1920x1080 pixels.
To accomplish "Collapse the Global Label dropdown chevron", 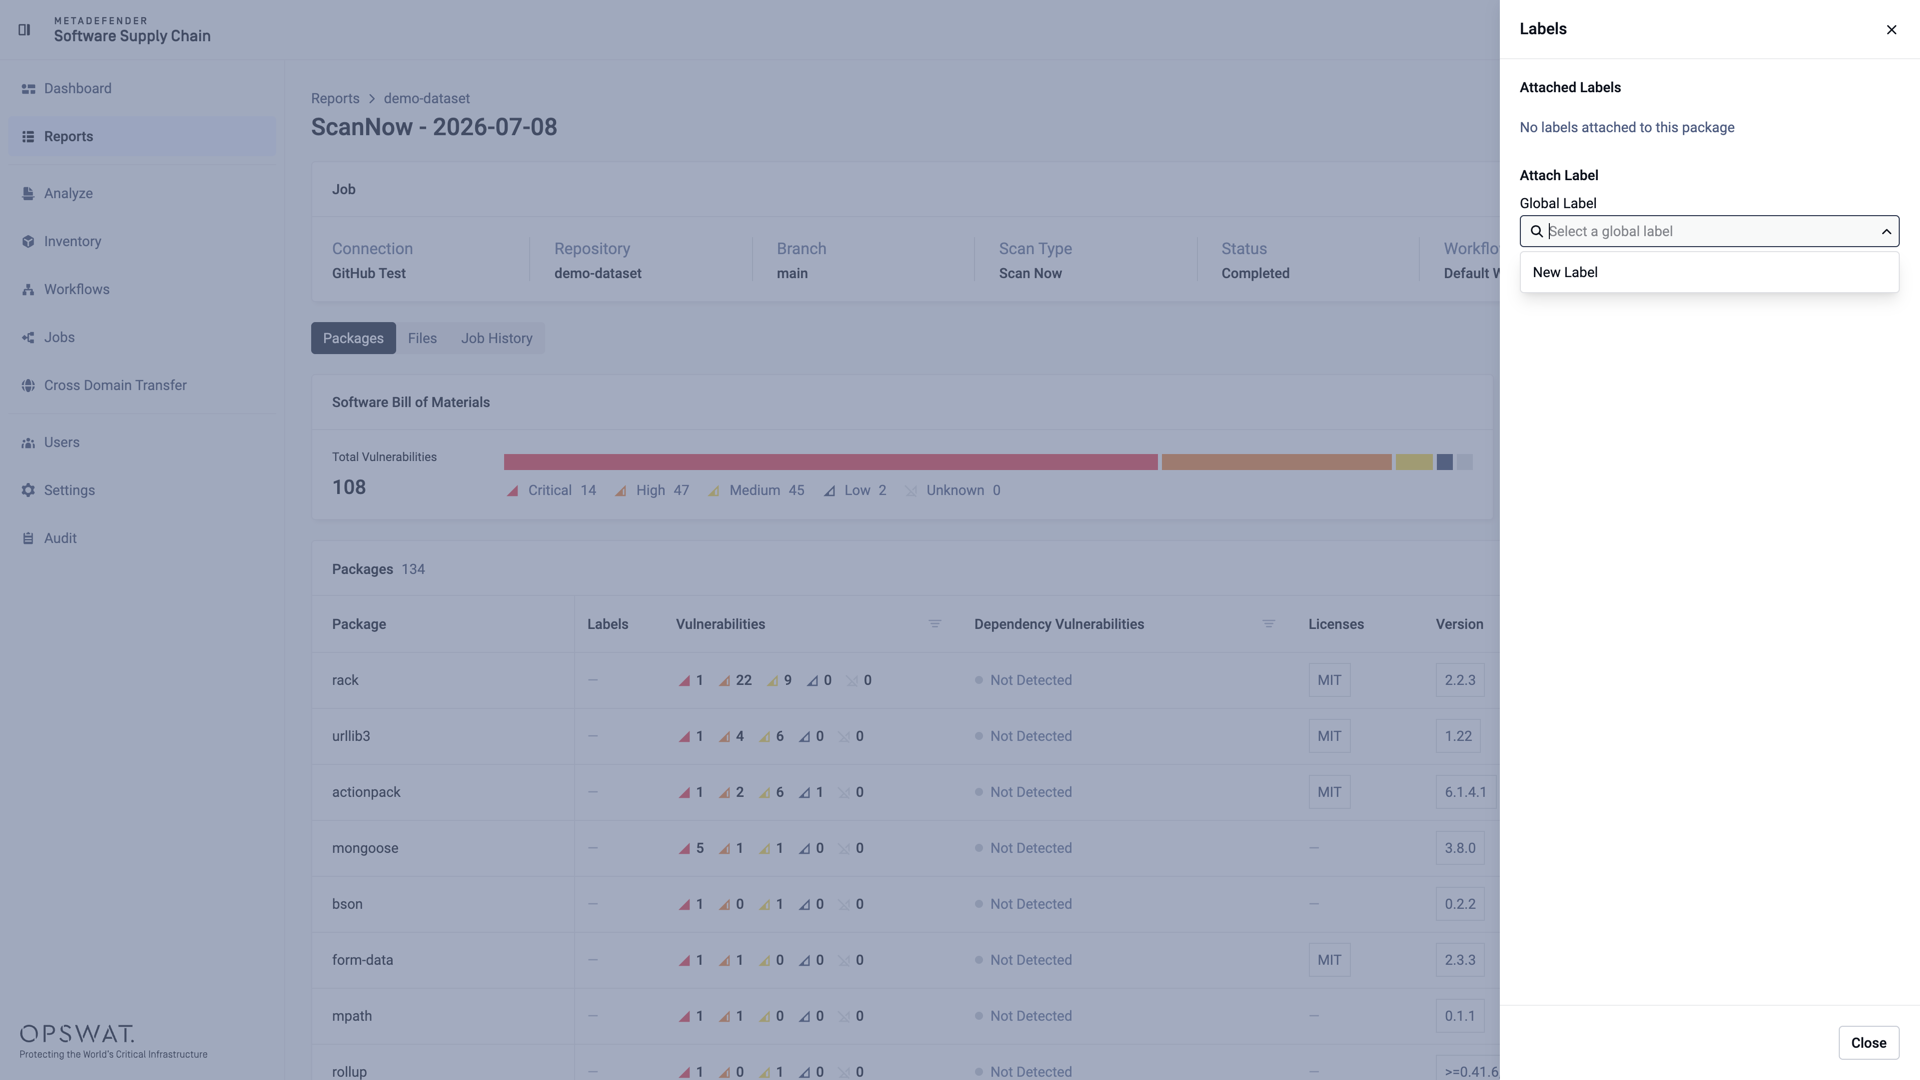I will tap(1886, 231).
